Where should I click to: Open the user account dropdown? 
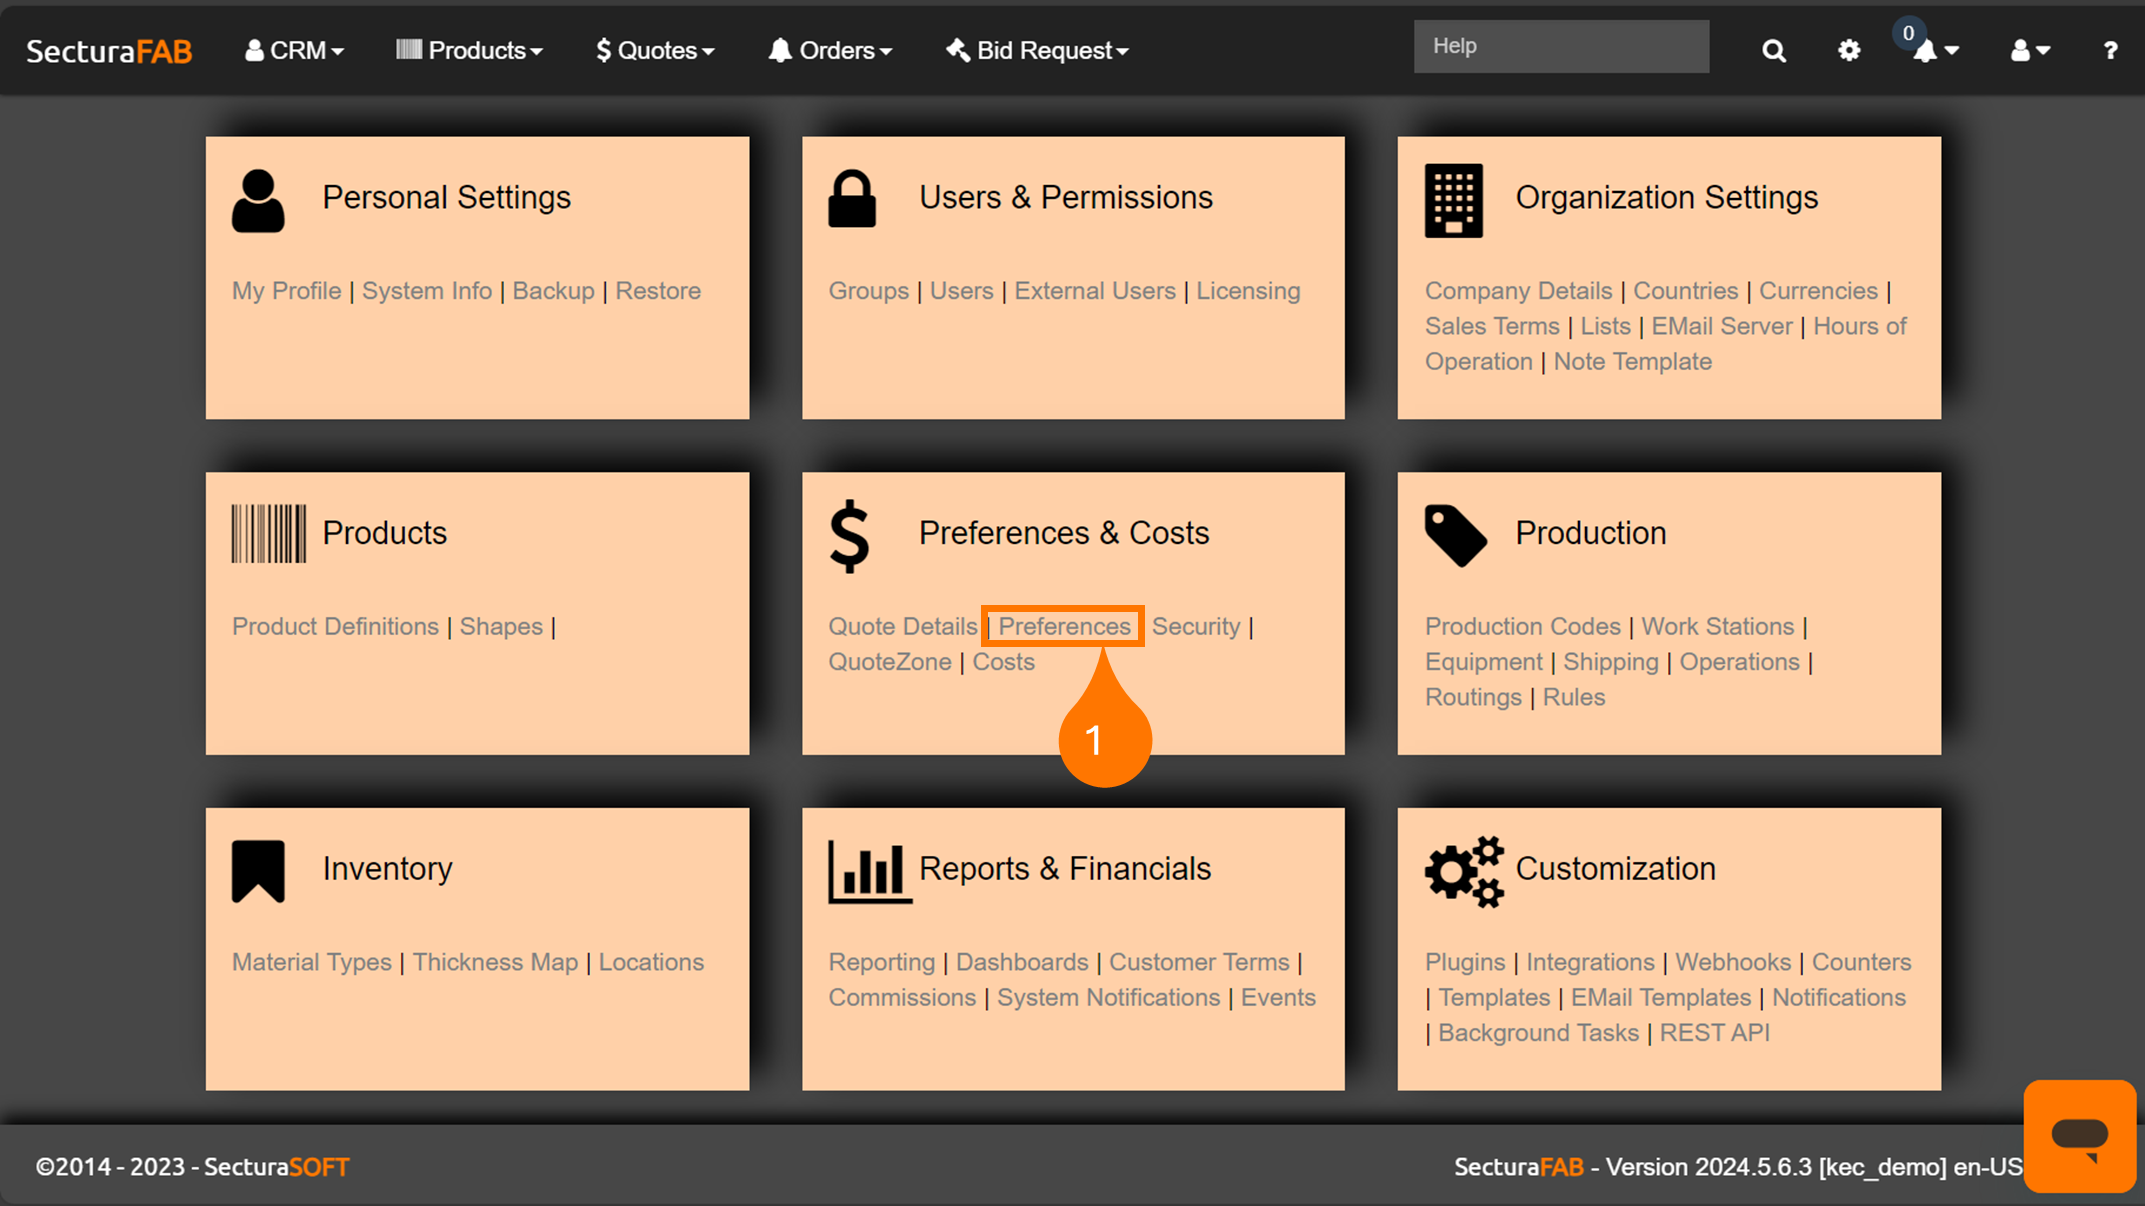2030,51
